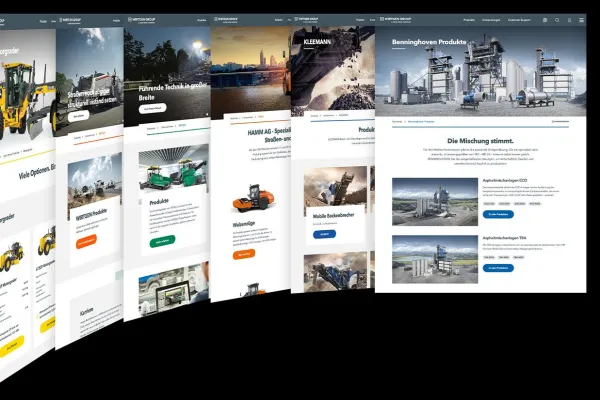The width and height of the screenshot is (600, 400).
Task: Click 'Asphaltmischanlagen ECO' heading
Action: point(504,180)
